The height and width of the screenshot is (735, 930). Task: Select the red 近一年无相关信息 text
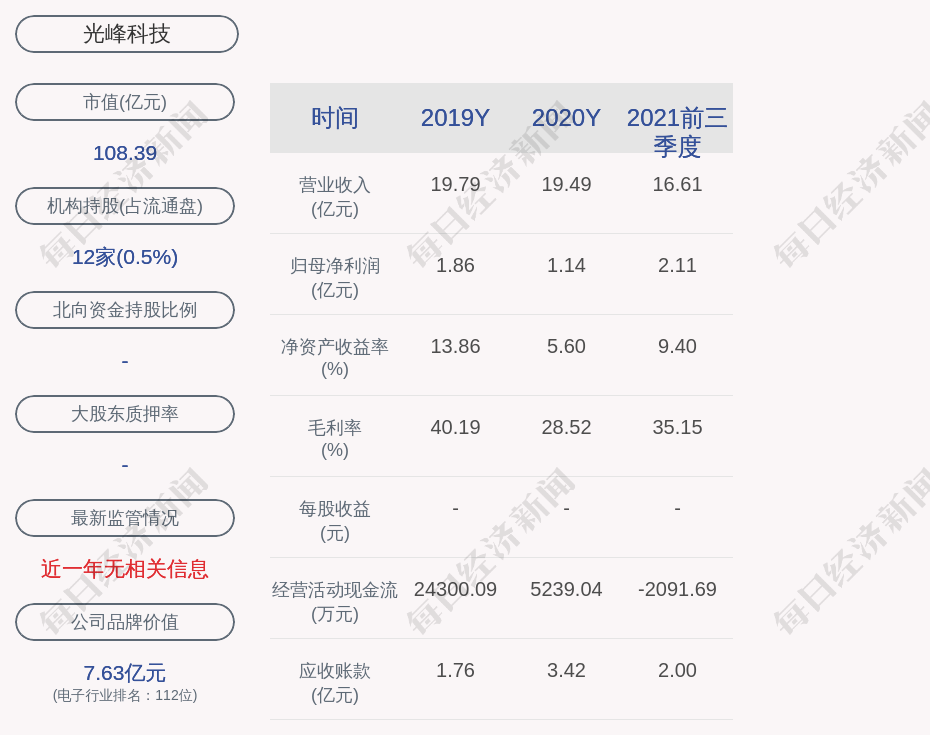125,569
